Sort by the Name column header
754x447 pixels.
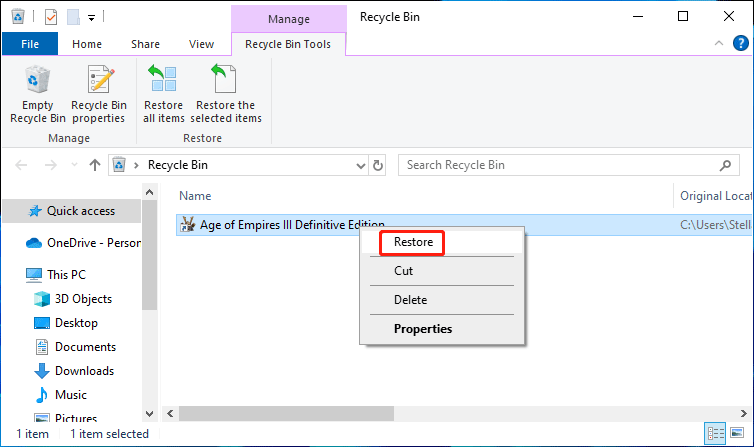click(195, 196)
